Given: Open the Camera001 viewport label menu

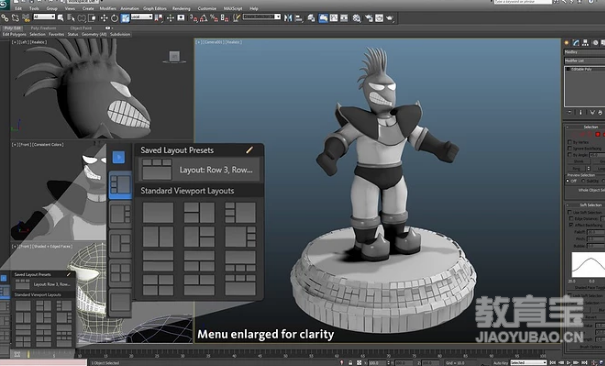Looking at the screenshot, I should click(214, 42).
